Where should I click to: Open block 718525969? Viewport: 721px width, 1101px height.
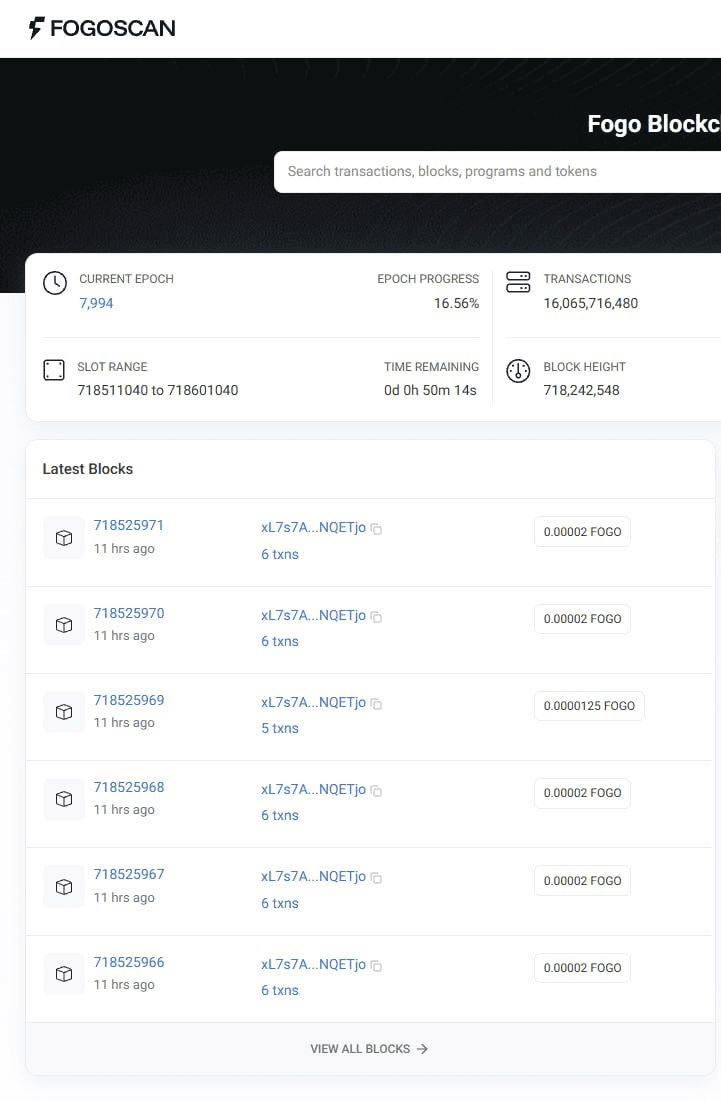coord(129,700)
